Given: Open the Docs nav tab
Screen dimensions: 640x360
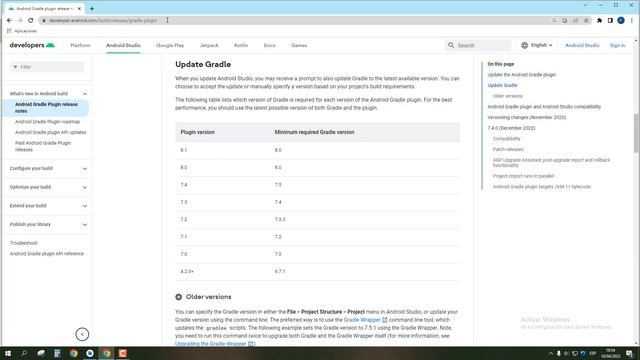Looking at the screenshot, I should 269,45.
